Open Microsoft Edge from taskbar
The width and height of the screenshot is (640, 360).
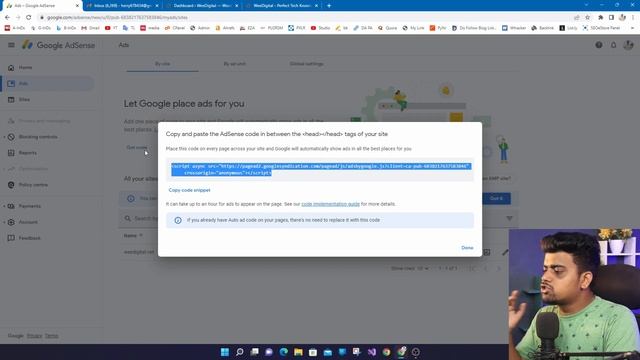click(284, 352)
